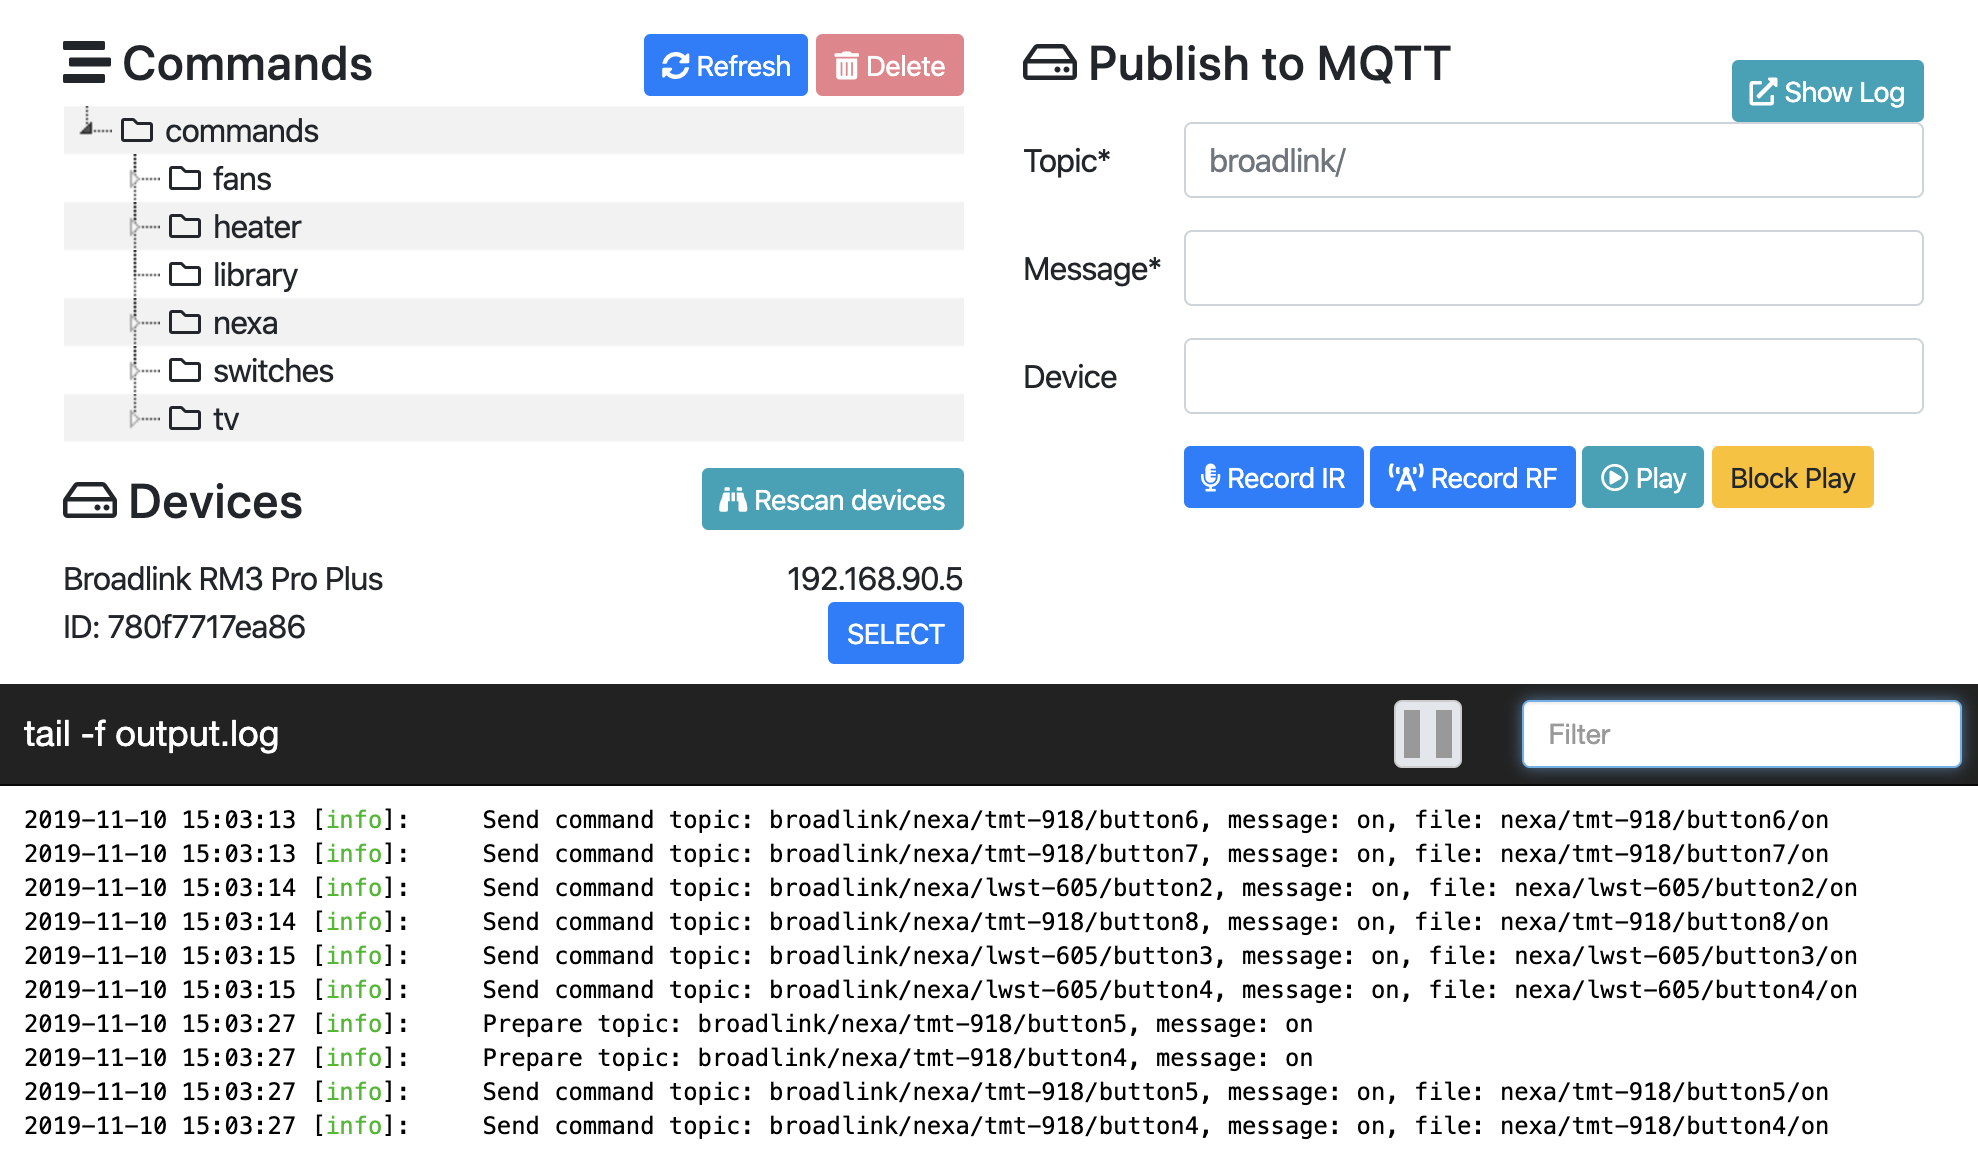Screen dimensions: 1978x1164
Task: Open the tv folder item
Action: [x=225, y=419]
